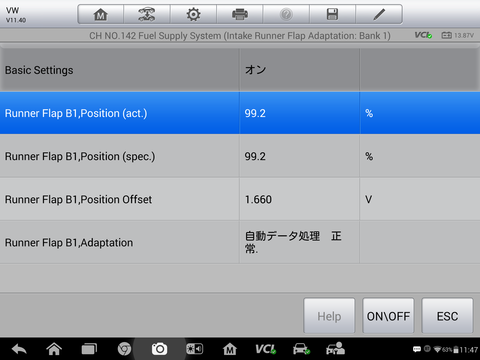Viewport: 480px width, 360px height.
Task: Select Runner Flap B1,Position Offset row
Action: click(x=240, y=199)
